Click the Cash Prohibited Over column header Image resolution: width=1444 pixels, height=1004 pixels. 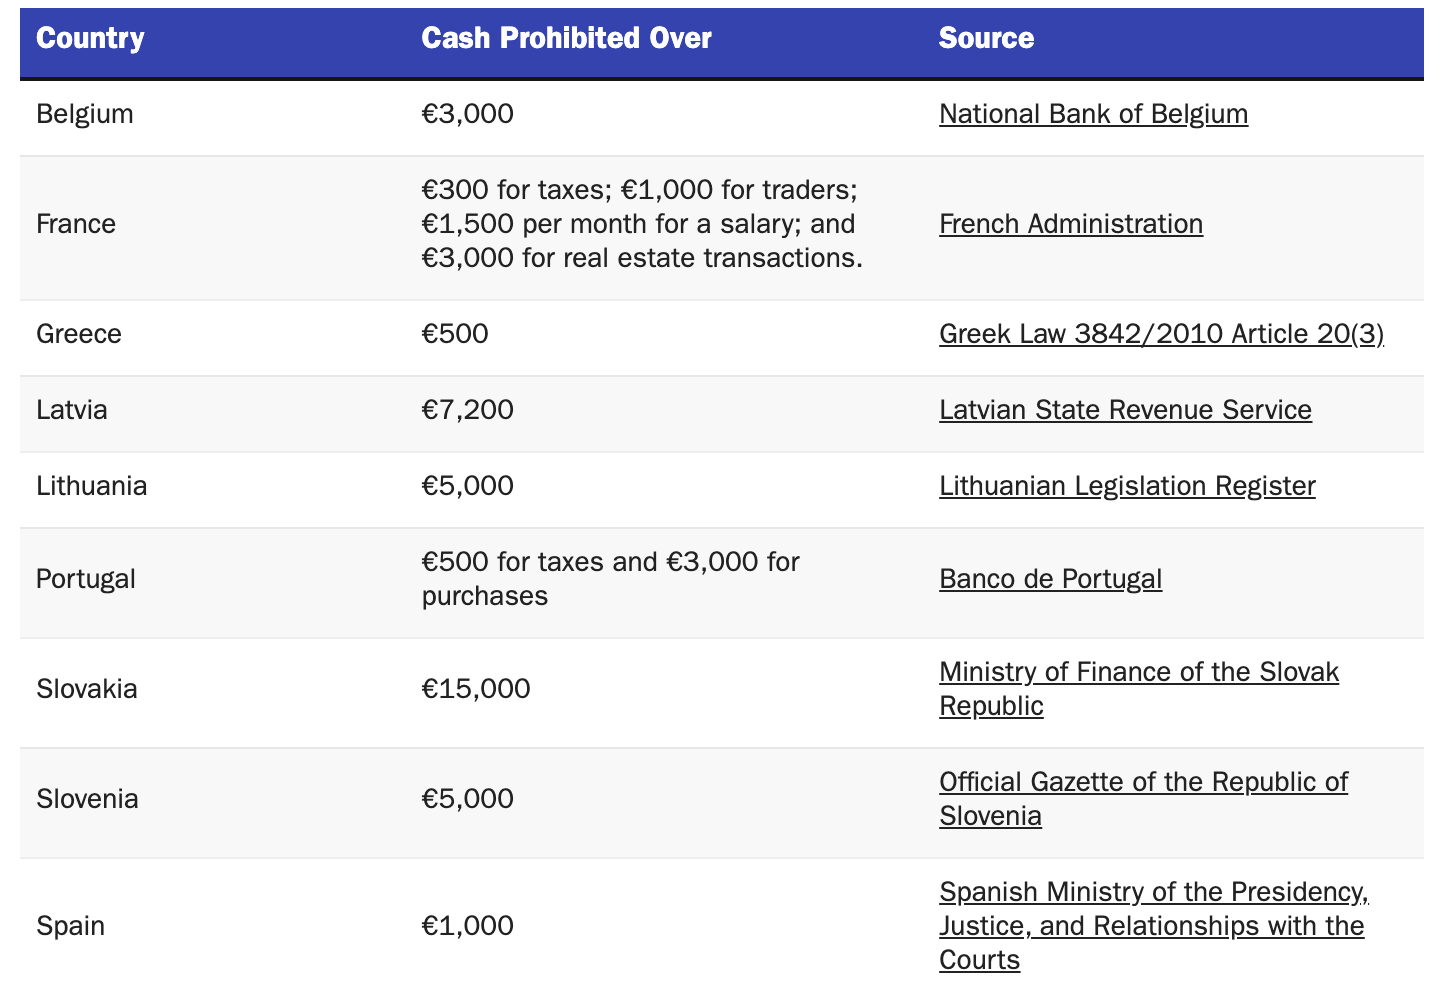pyautogui.click(x=566, y=38)
